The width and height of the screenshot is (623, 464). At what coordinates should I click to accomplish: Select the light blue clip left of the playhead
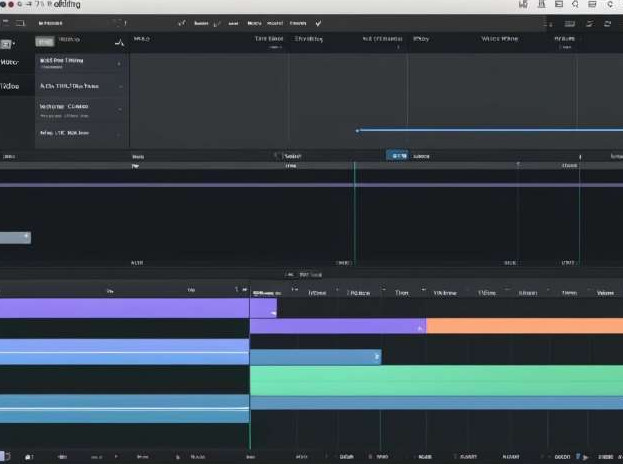pyautogui.click(x=124, y=352)
